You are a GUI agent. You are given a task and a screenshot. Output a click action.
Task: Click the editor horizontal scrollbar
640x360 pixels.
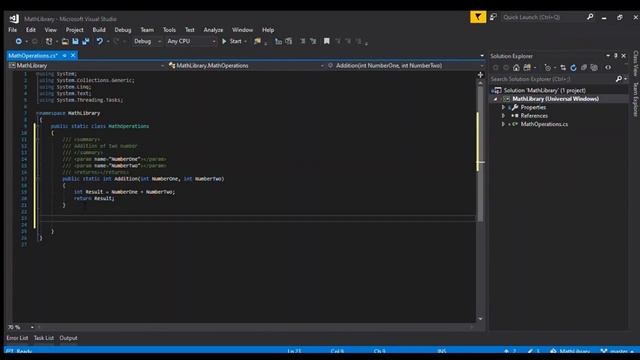point(255,327)
